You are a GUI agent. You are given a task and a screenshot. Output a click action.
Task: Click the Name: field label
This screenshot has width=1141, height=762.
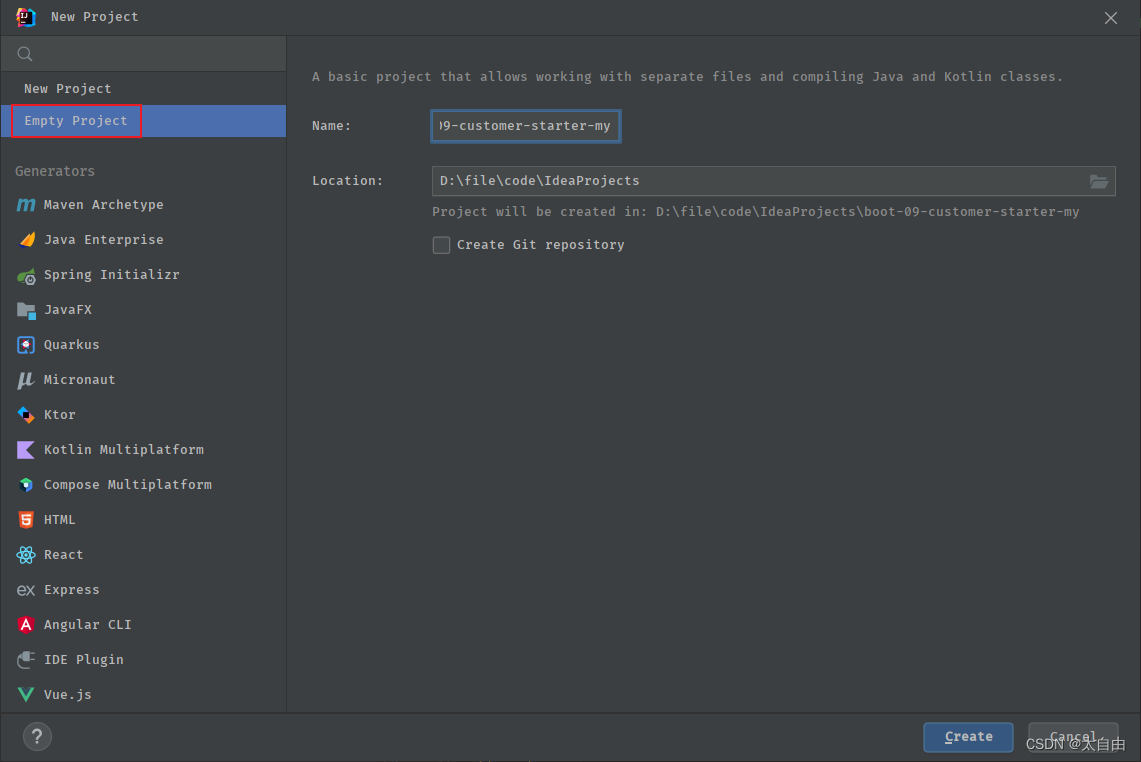[x=332, y=126]
